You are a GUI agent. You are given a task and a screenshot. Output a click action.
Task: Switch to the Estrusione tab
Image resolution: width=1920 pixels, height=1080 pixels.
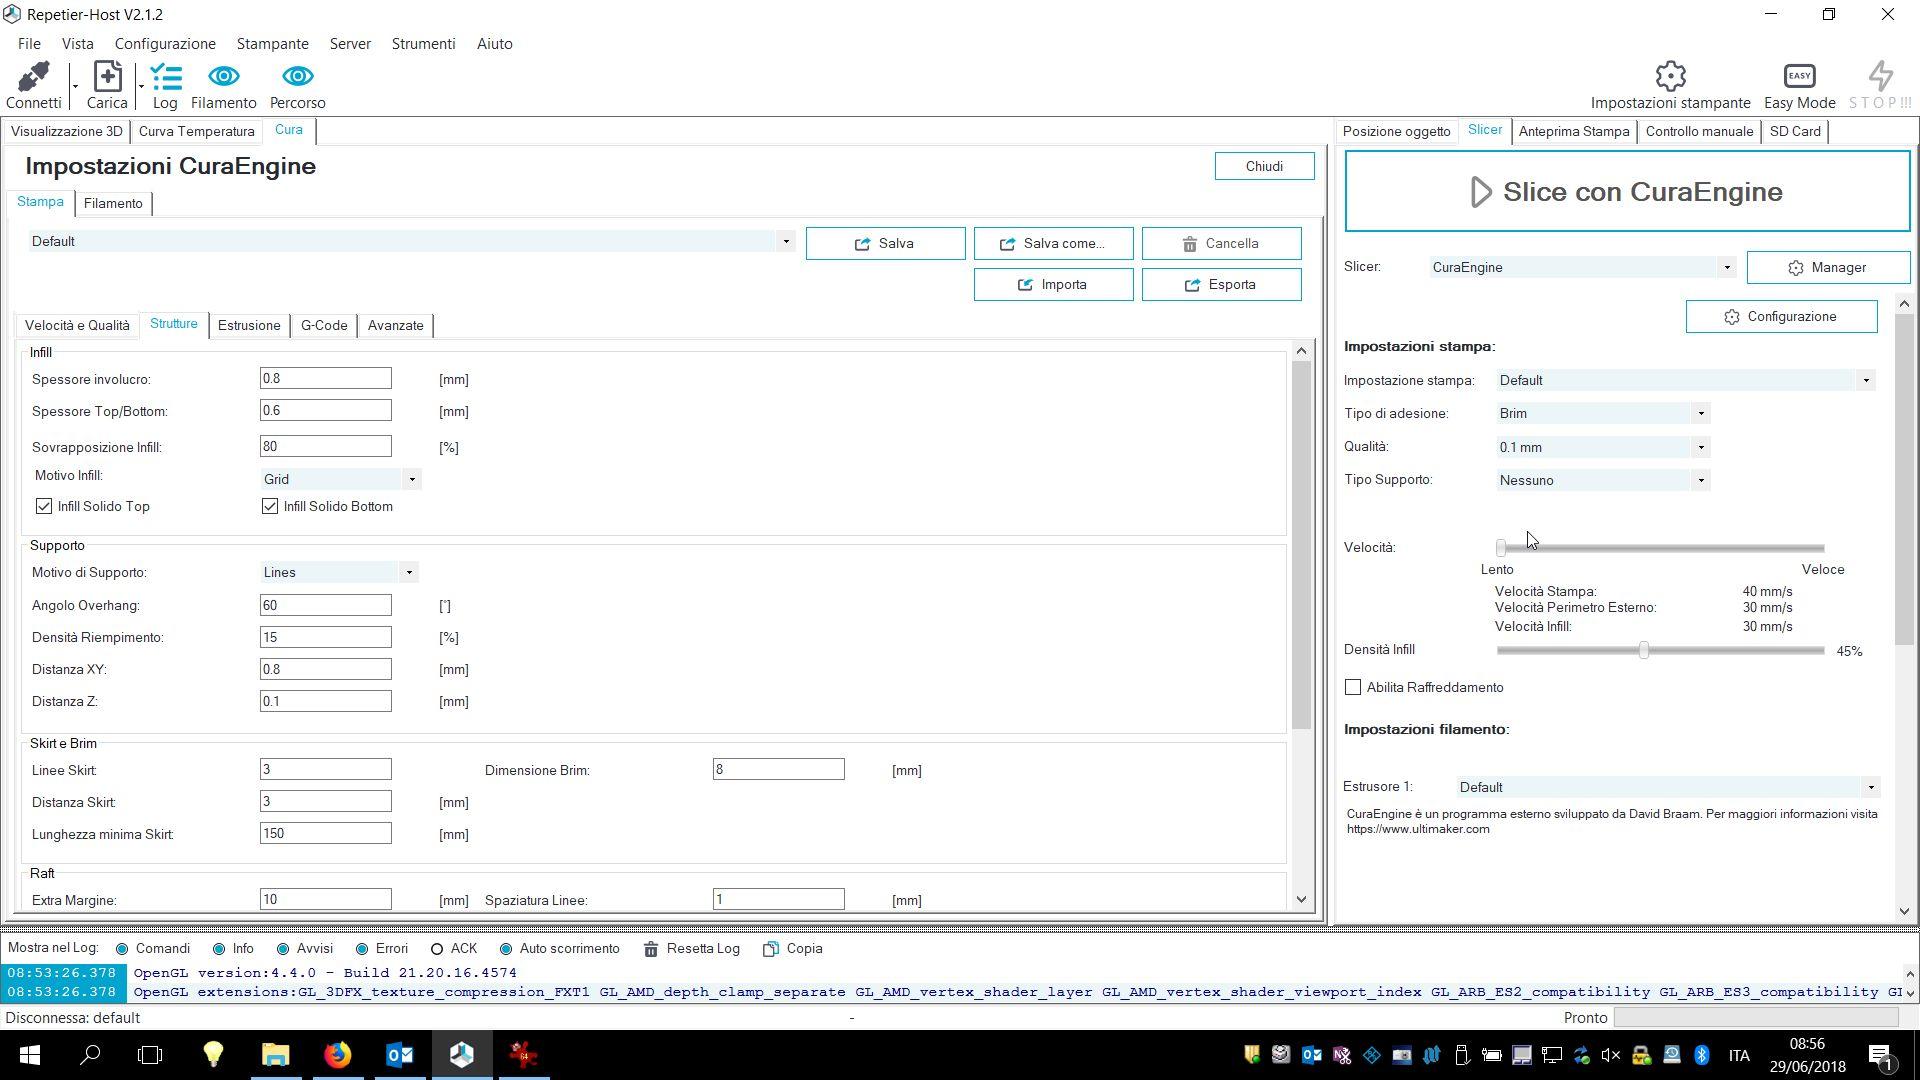point(249,326)
